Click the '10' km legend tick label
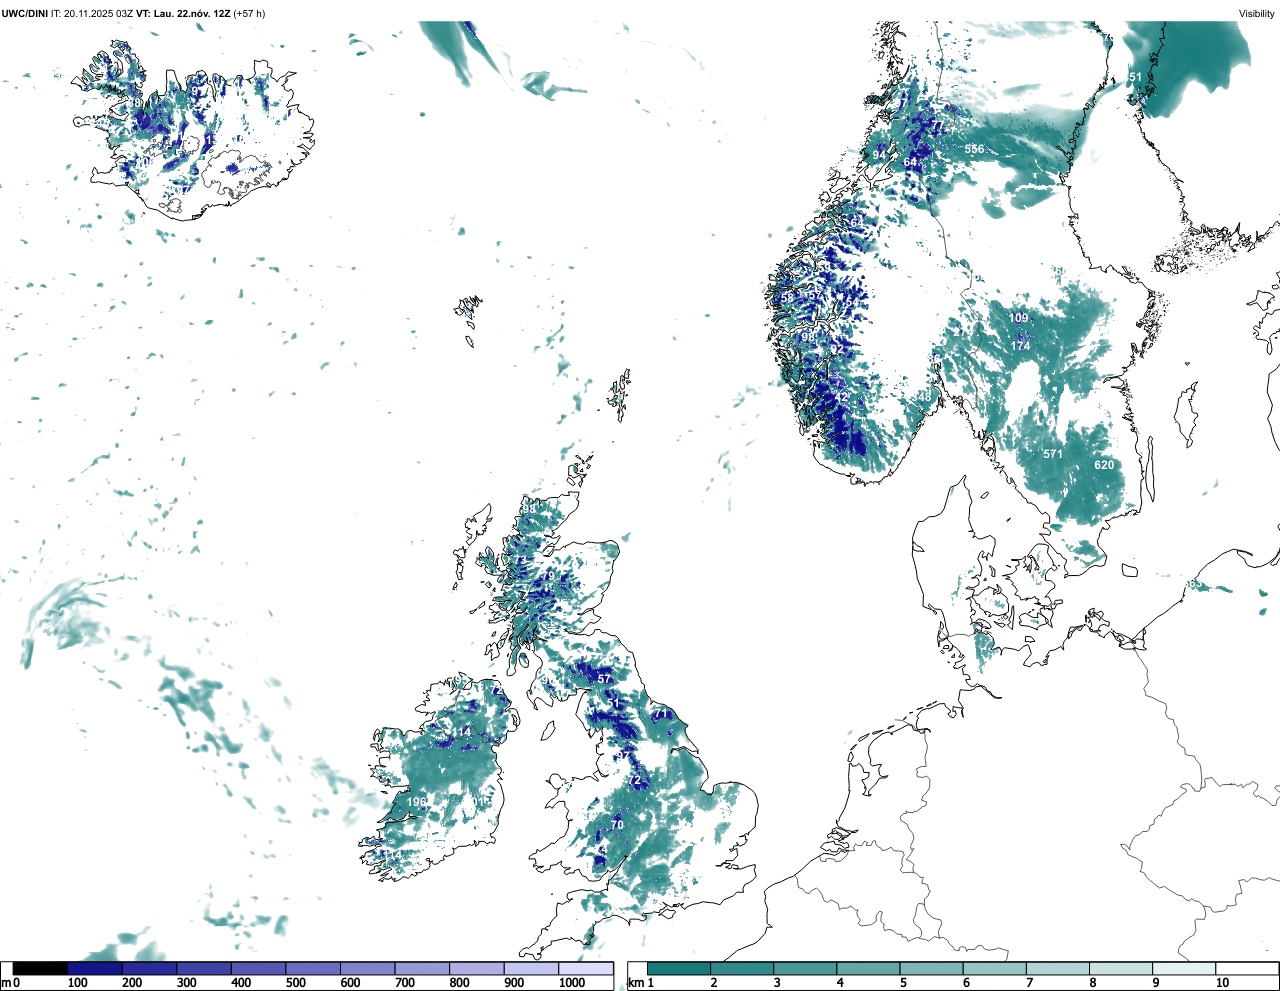The height and width of the screenshot is (991, 1280). 1222,983
